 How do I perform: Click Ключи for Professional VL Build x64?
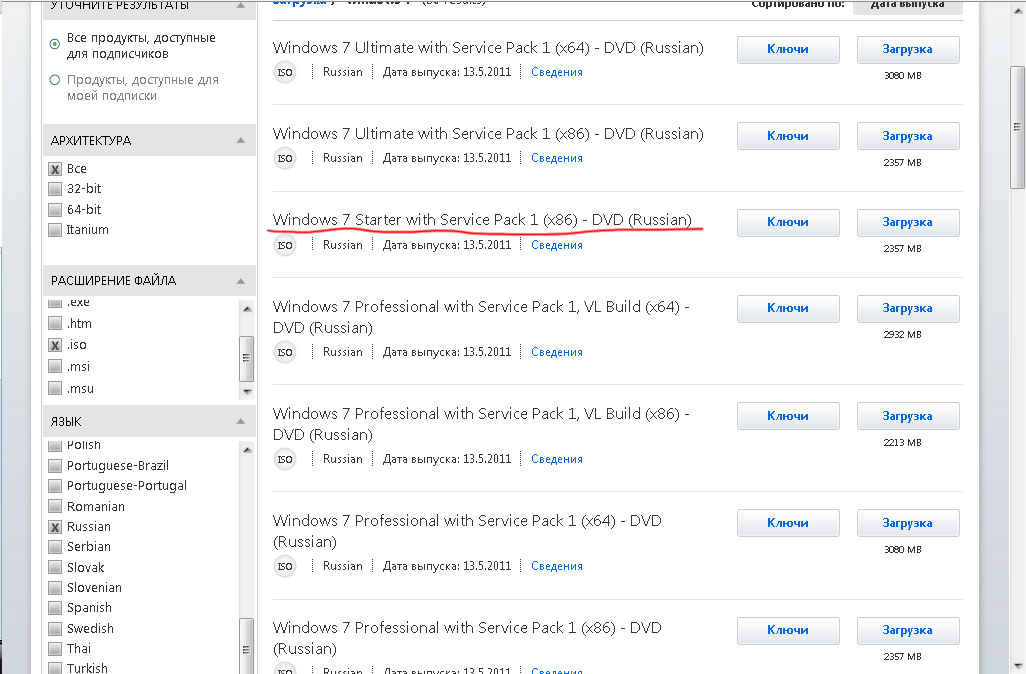click(x=788, y=308)
